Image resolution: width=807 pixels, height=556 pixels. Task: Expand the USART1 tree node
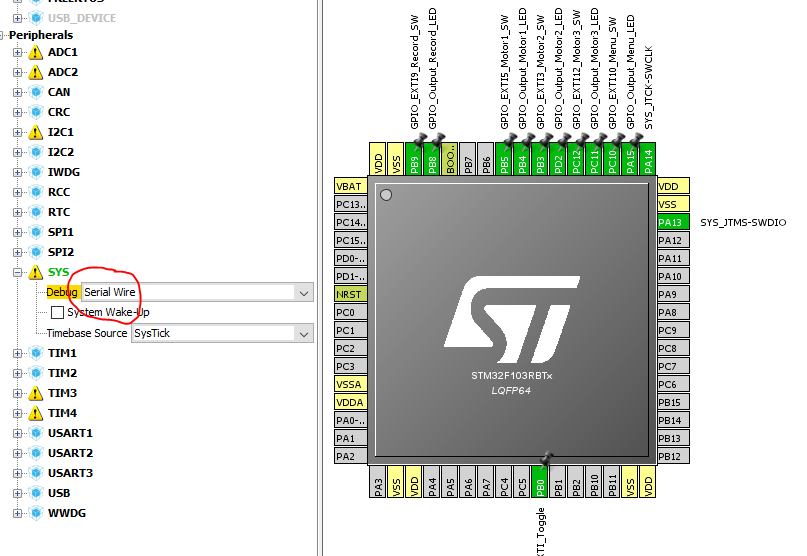[17, 433]
